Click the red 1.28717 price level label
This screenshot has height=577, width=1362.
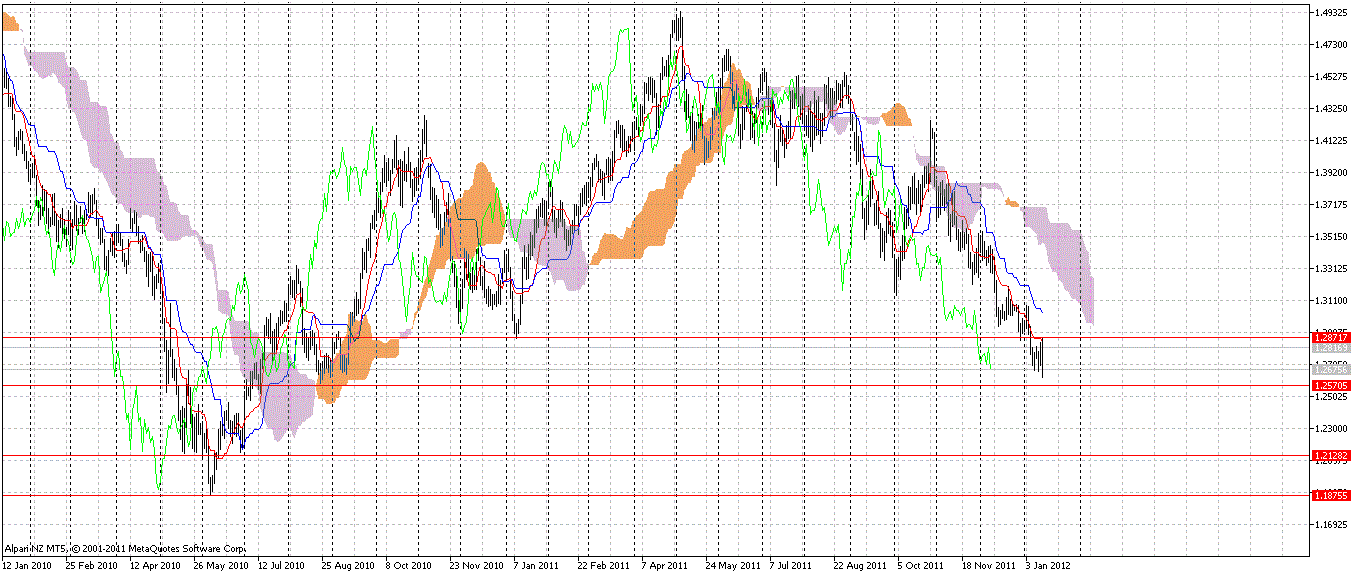point(1331,338)
